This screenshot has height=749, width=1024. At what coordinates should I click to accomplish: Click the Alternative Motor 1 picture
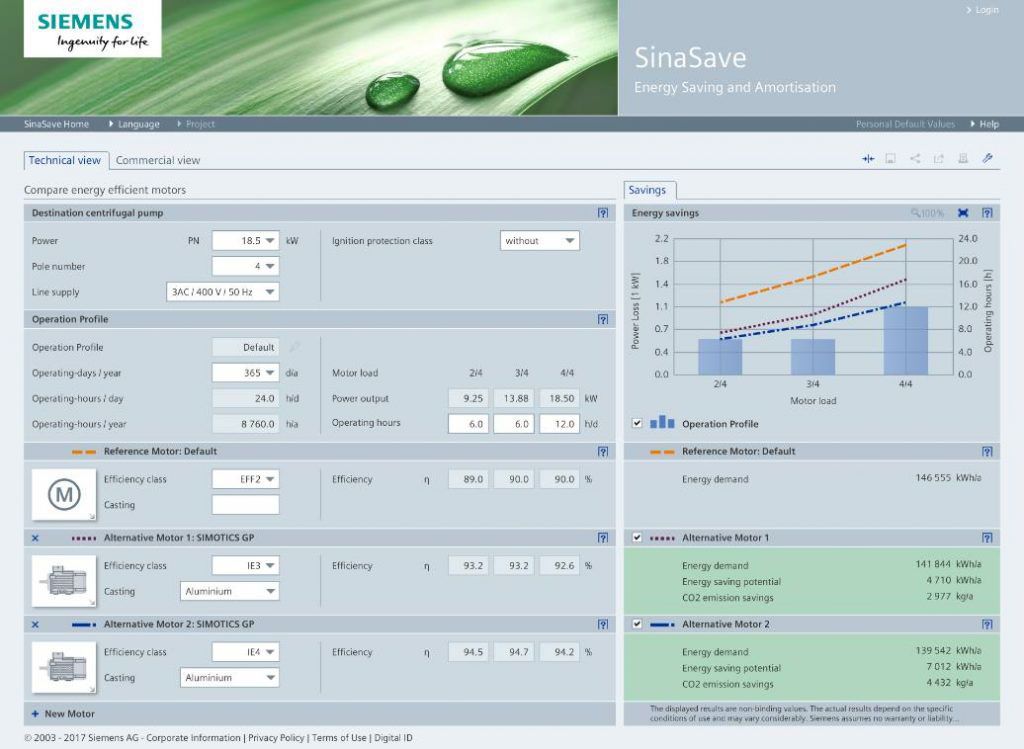click(x=64, y=581)
